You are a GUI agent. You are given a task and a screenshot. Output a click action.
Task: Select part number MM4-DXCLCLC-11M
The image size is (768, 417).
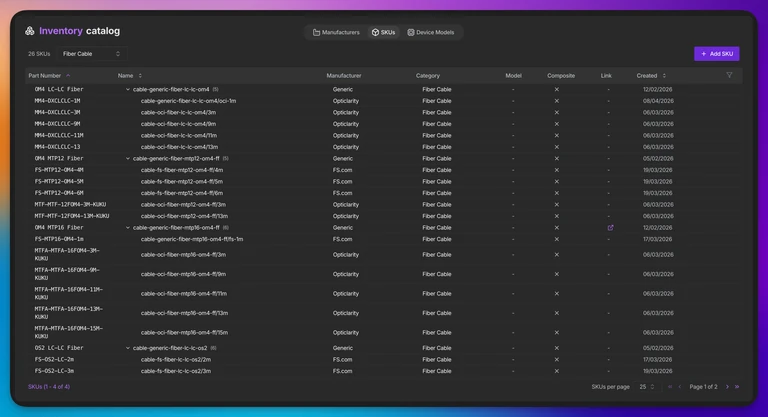click(x=59, y=136)
